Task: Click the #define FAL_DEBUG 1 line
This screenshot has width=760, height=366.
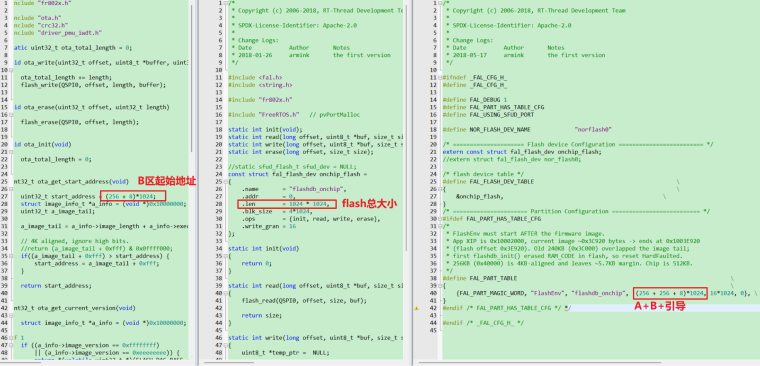Action: pos(474,100)
